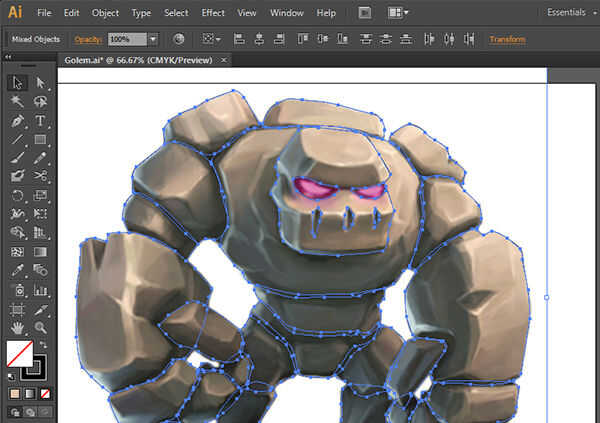The width and height of the screenshot is (600, 423).
Task: Enable Draw Behind mode
Action: click(30, 412)
